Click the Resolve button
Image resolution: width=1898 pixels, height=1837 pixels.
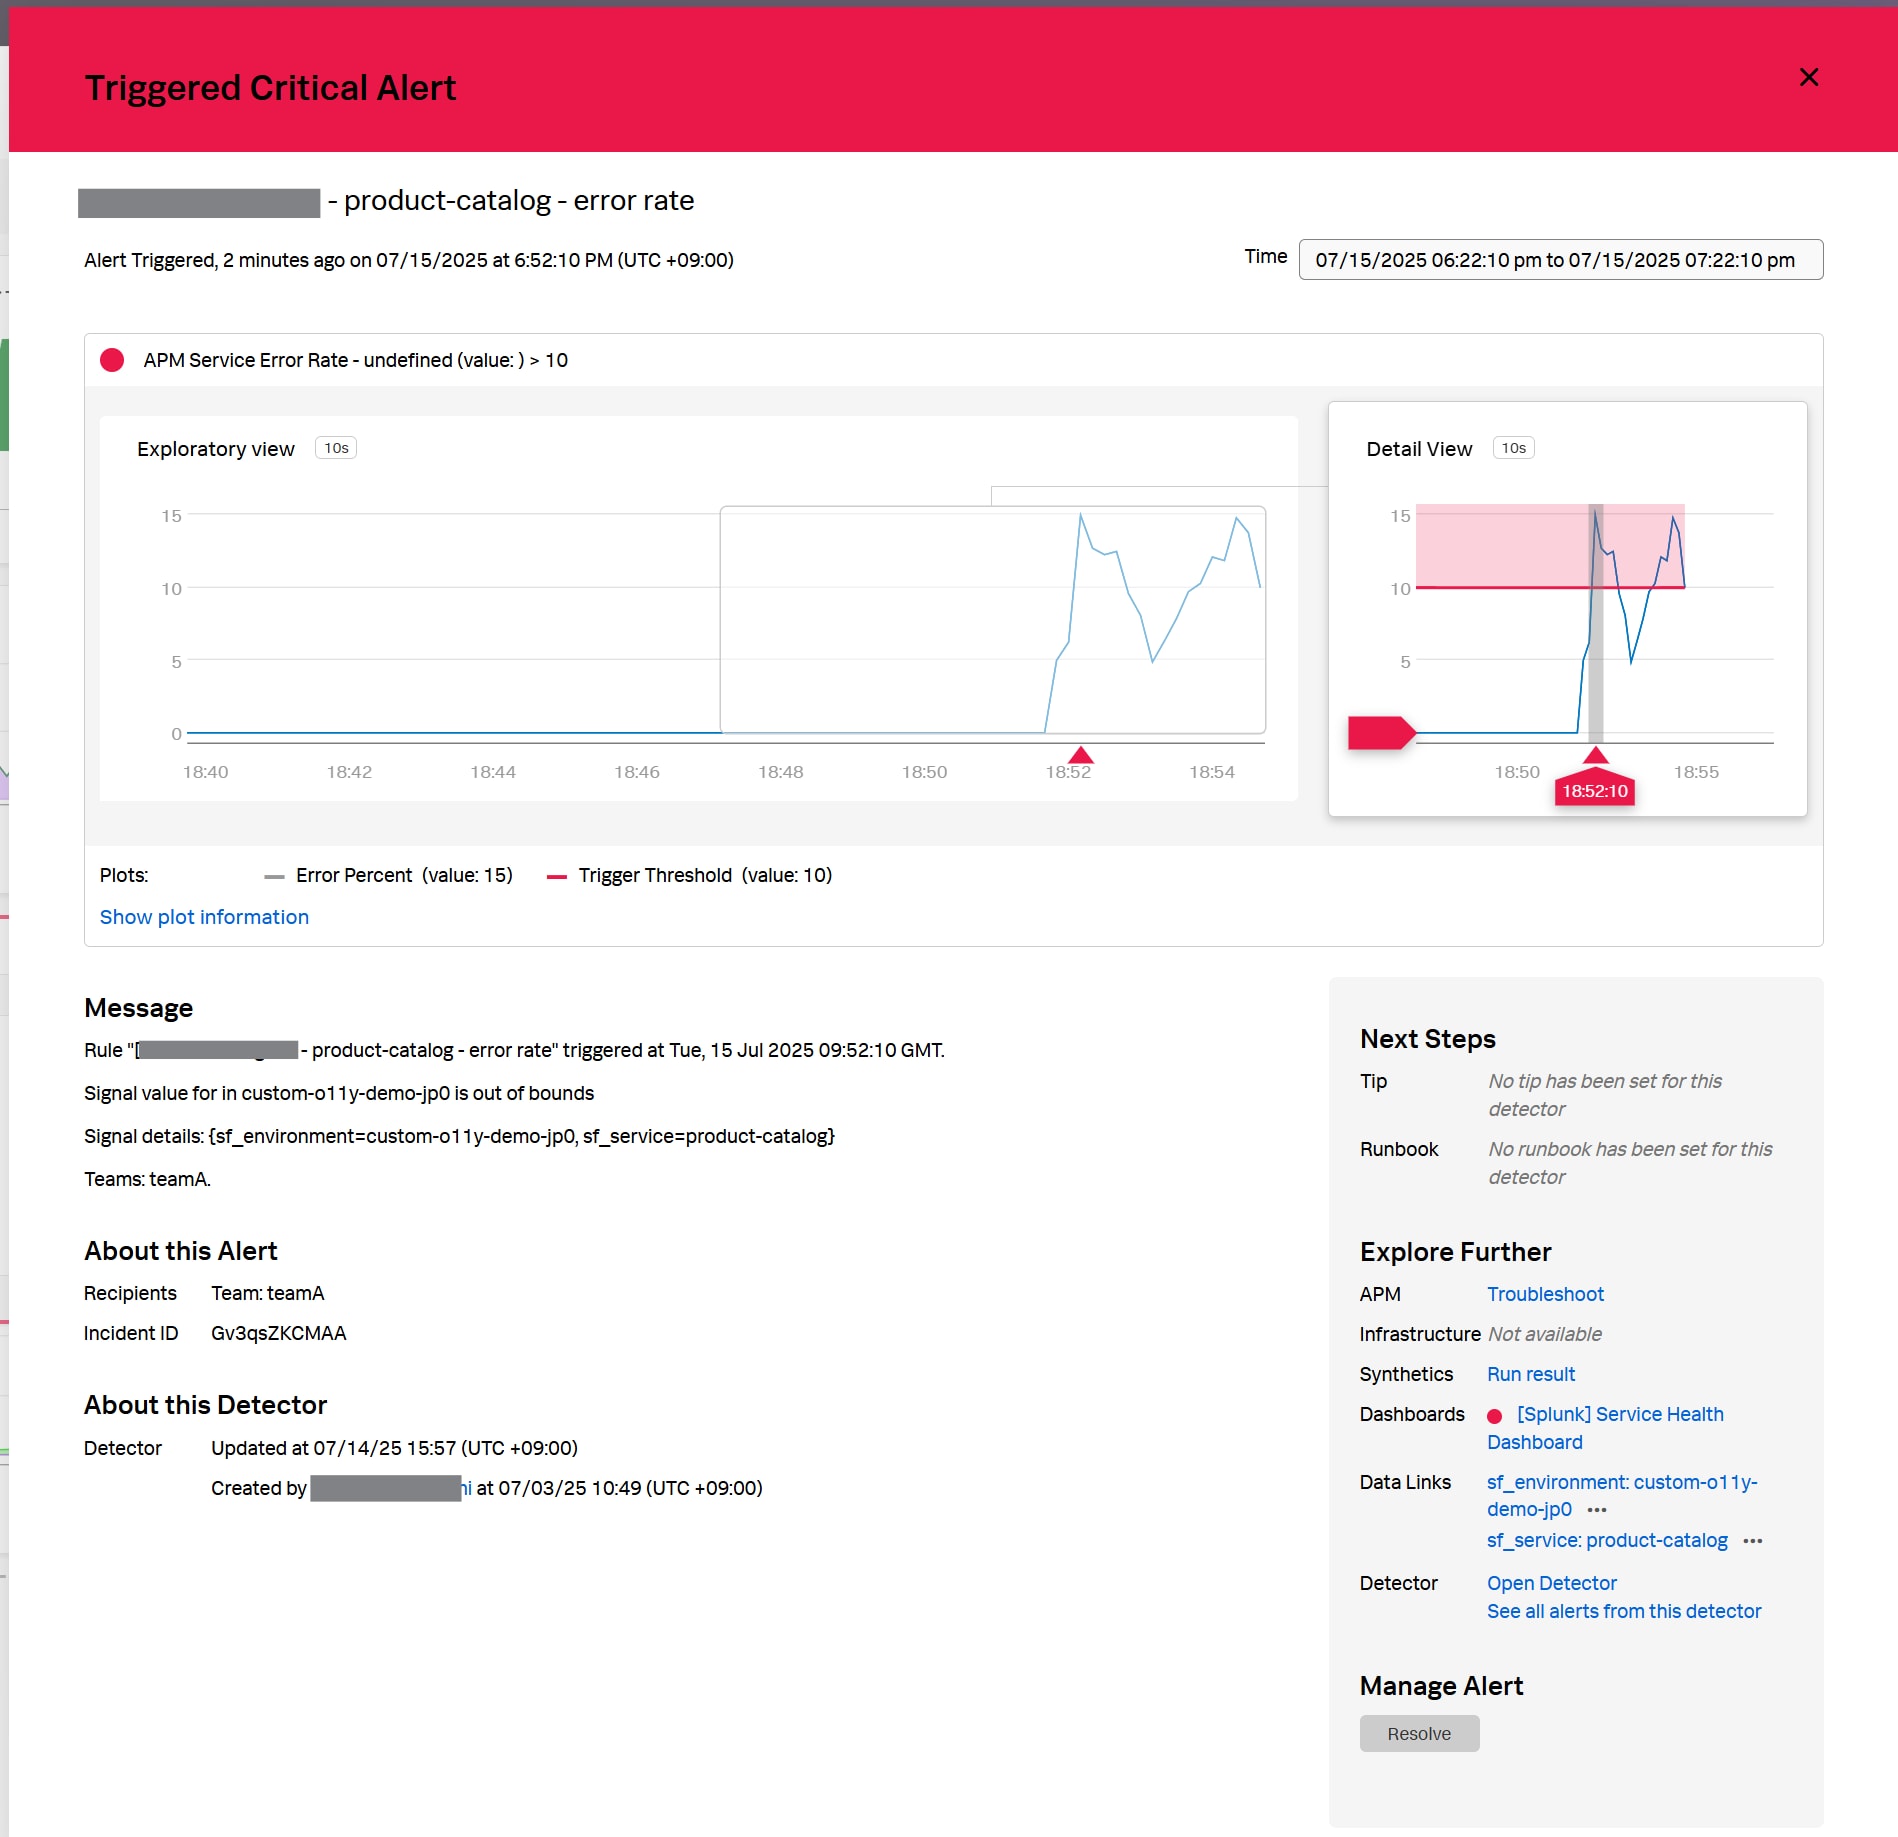(1419, 1734)
